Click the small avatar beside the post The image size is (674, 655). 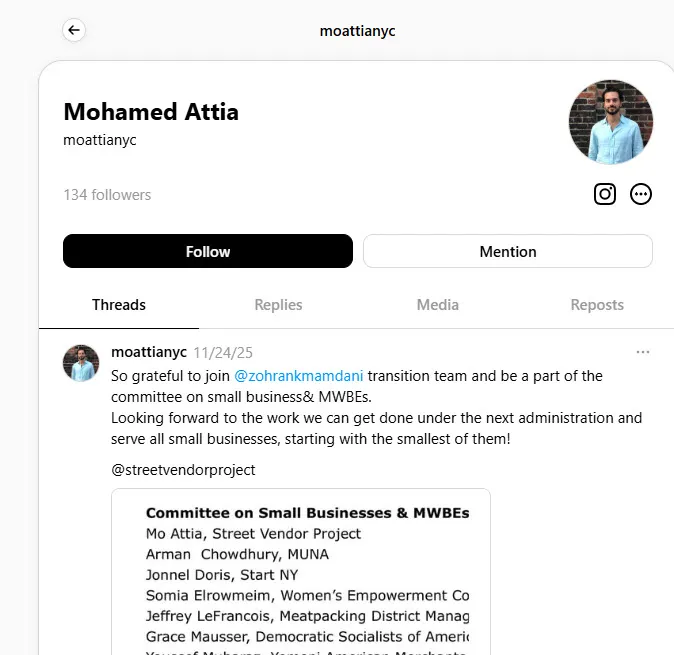(81, 363)
